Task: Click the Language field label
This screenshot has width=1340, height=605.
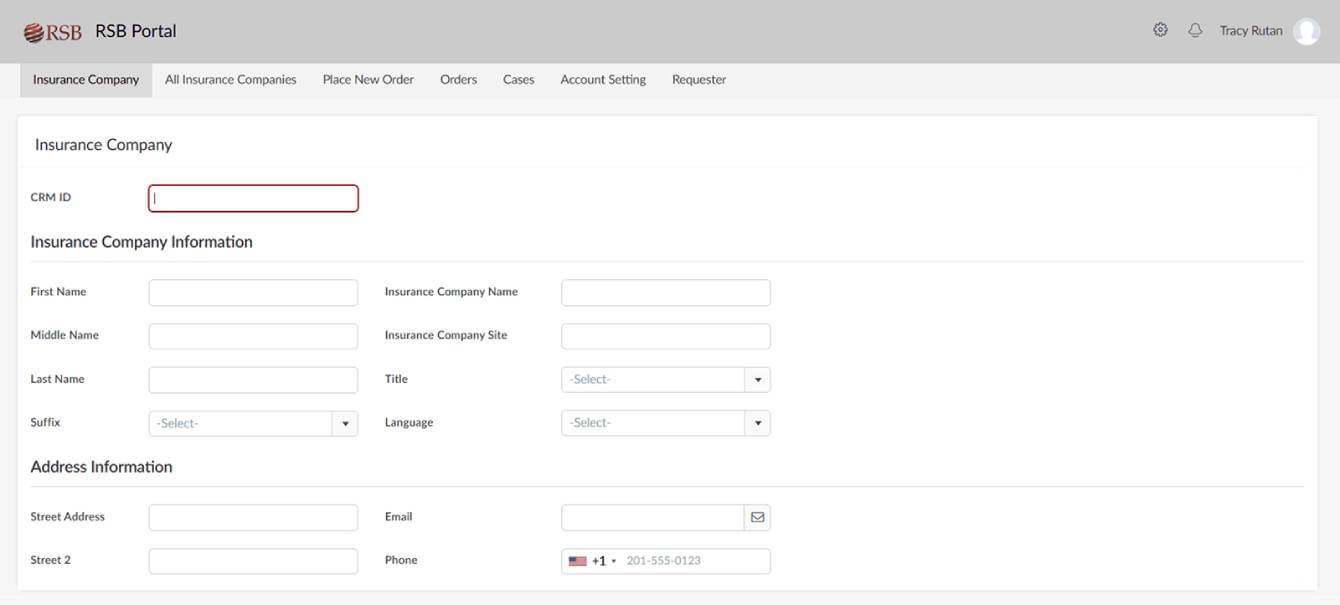Action: [x=409, y=423]
